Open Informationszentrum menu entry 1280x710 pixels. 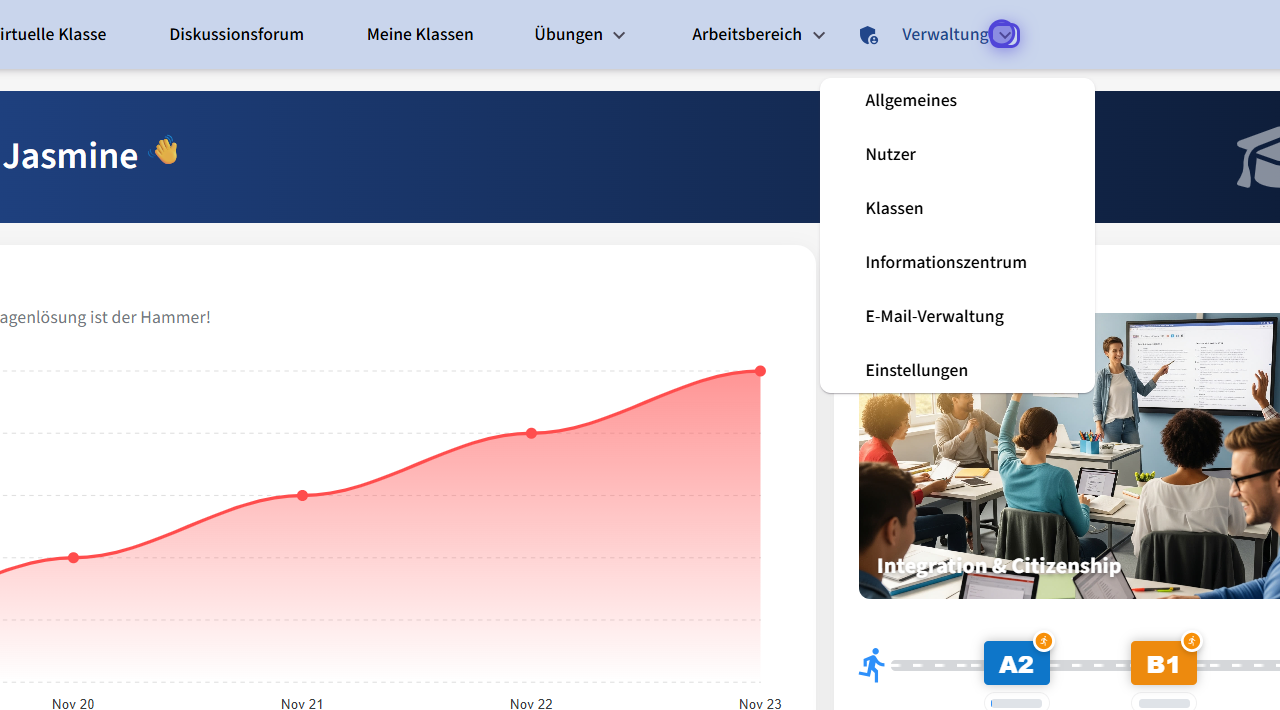point(946,262)
